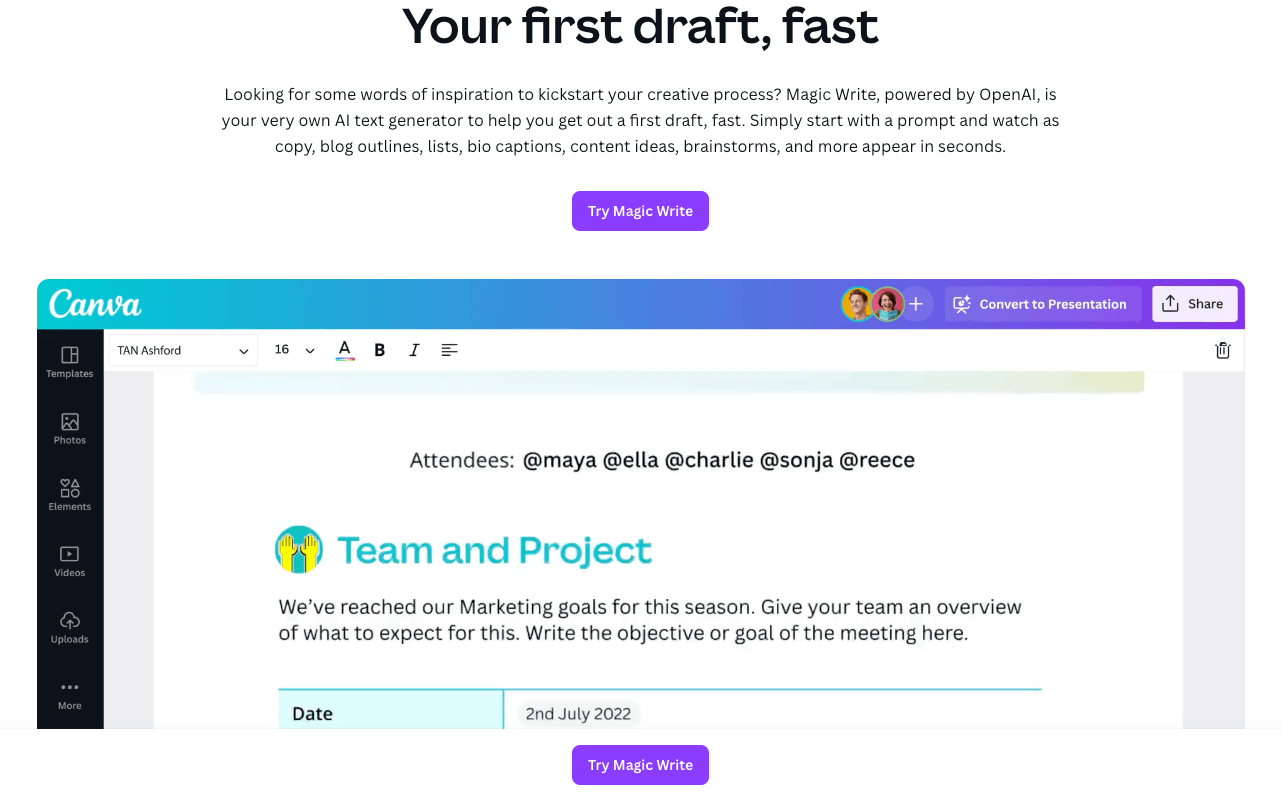
Task: Toggle the text alignment option
Action: 449,350
